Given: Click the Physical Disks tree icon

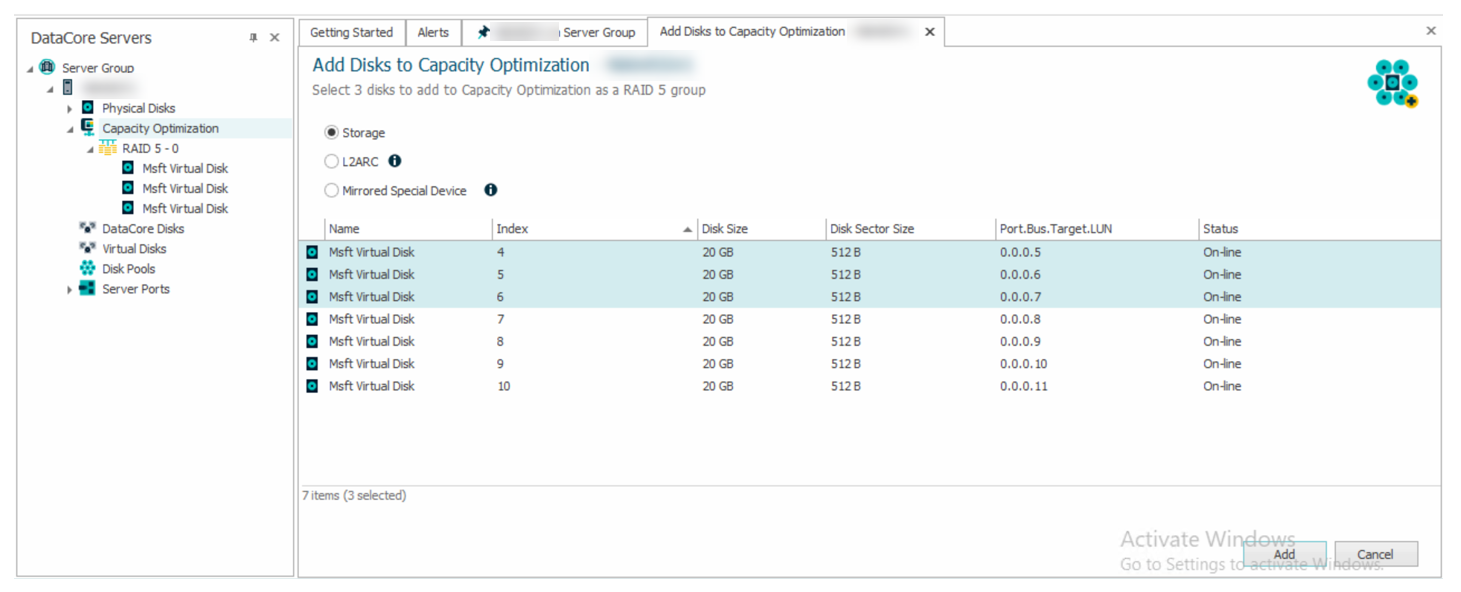Looking at the screenshot, I should tap(88, 108).
